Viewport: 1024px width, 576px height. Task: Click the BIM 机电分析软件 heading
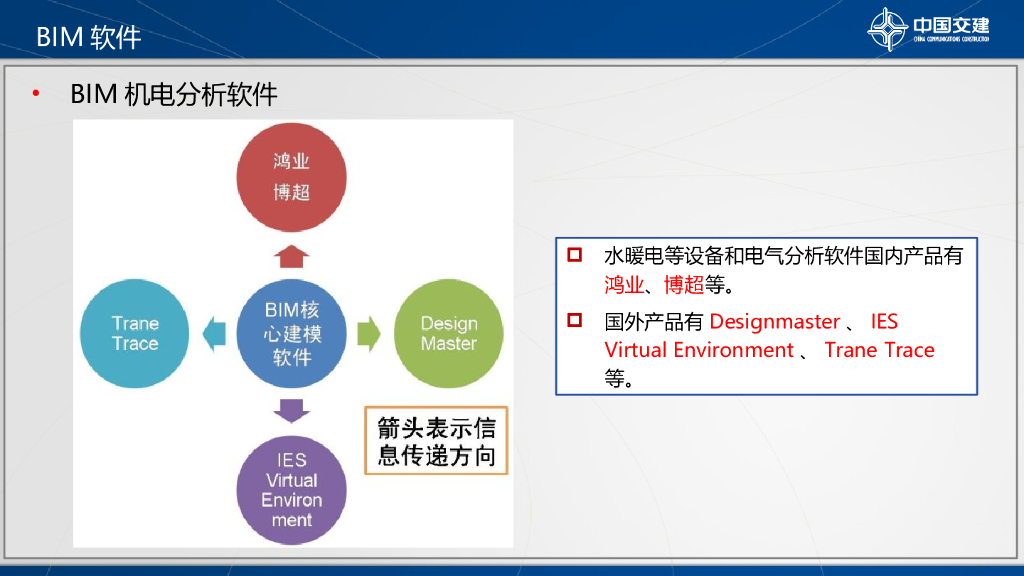point(174,94)
